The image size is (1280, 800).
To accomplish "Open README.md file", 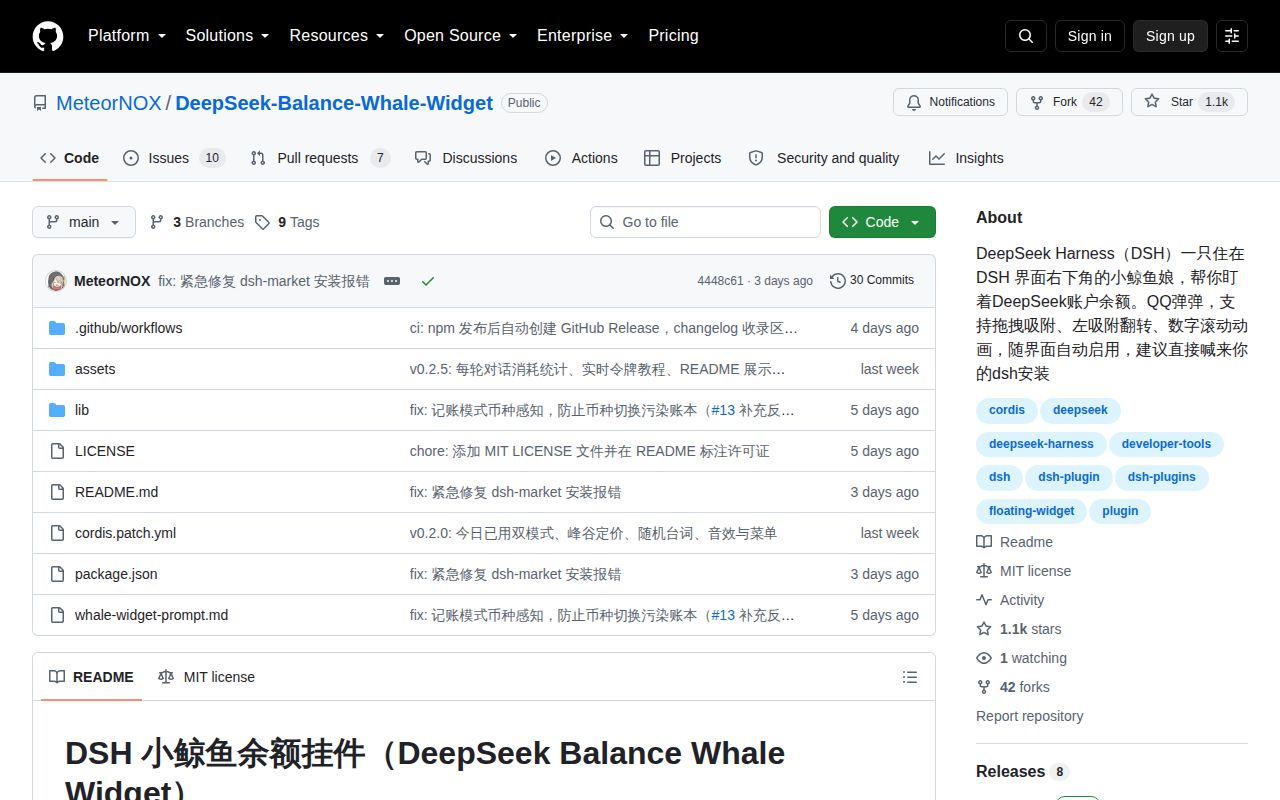I will click(x=116, y=492).
